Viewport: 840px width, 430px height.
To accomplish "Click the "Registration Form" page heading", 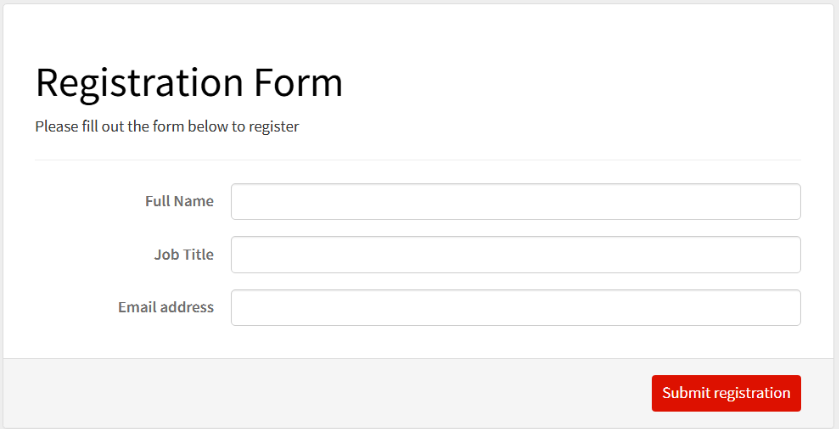I will (189, 82).
